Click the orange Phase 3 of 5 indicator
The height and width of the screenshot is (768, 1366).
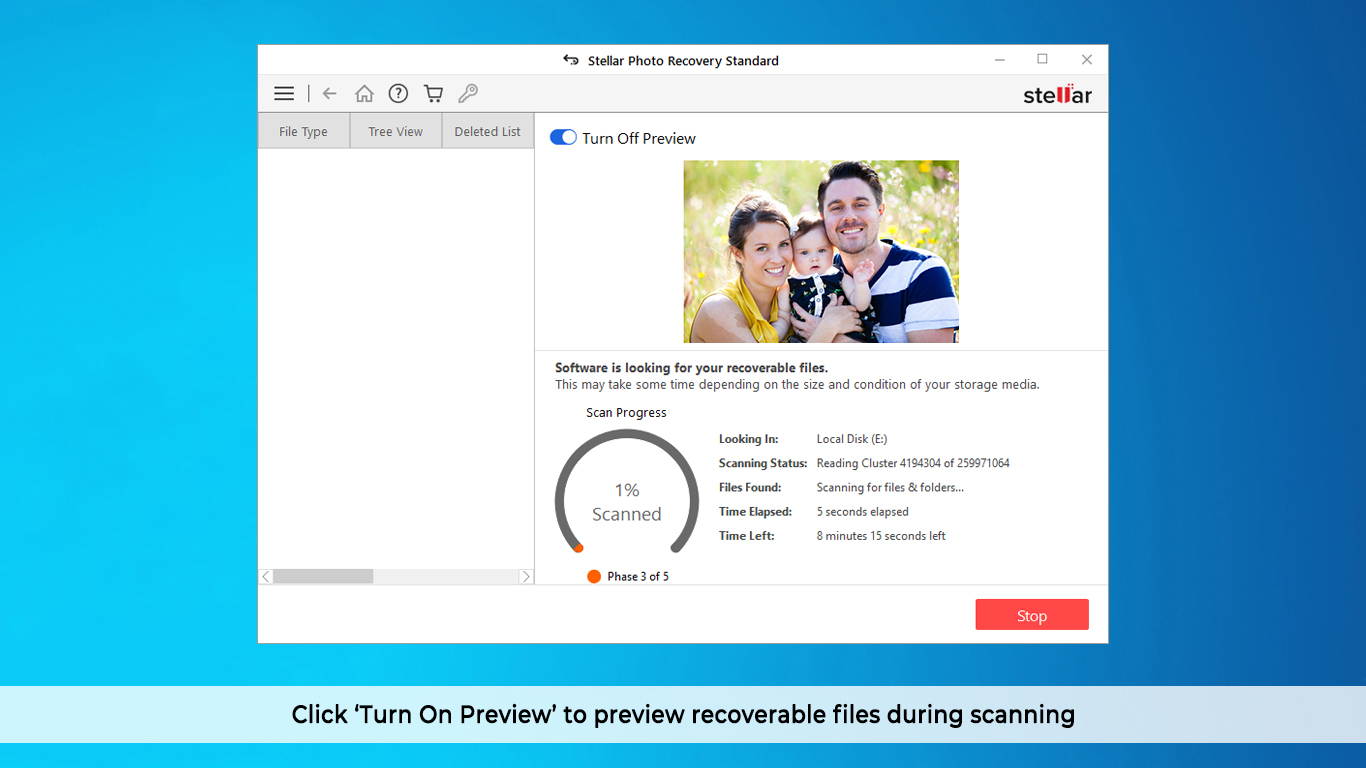pyautogui.click(x=594, y=576)
